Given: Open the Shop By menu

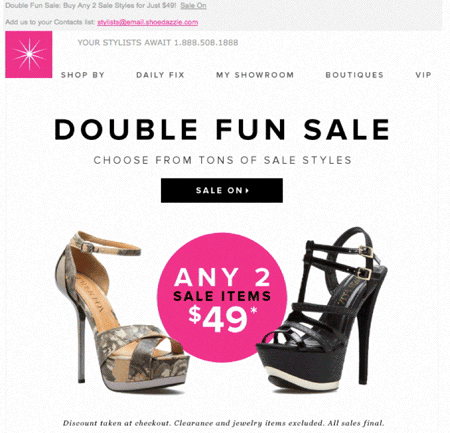Looking at the screenshot, I should 83,75.
